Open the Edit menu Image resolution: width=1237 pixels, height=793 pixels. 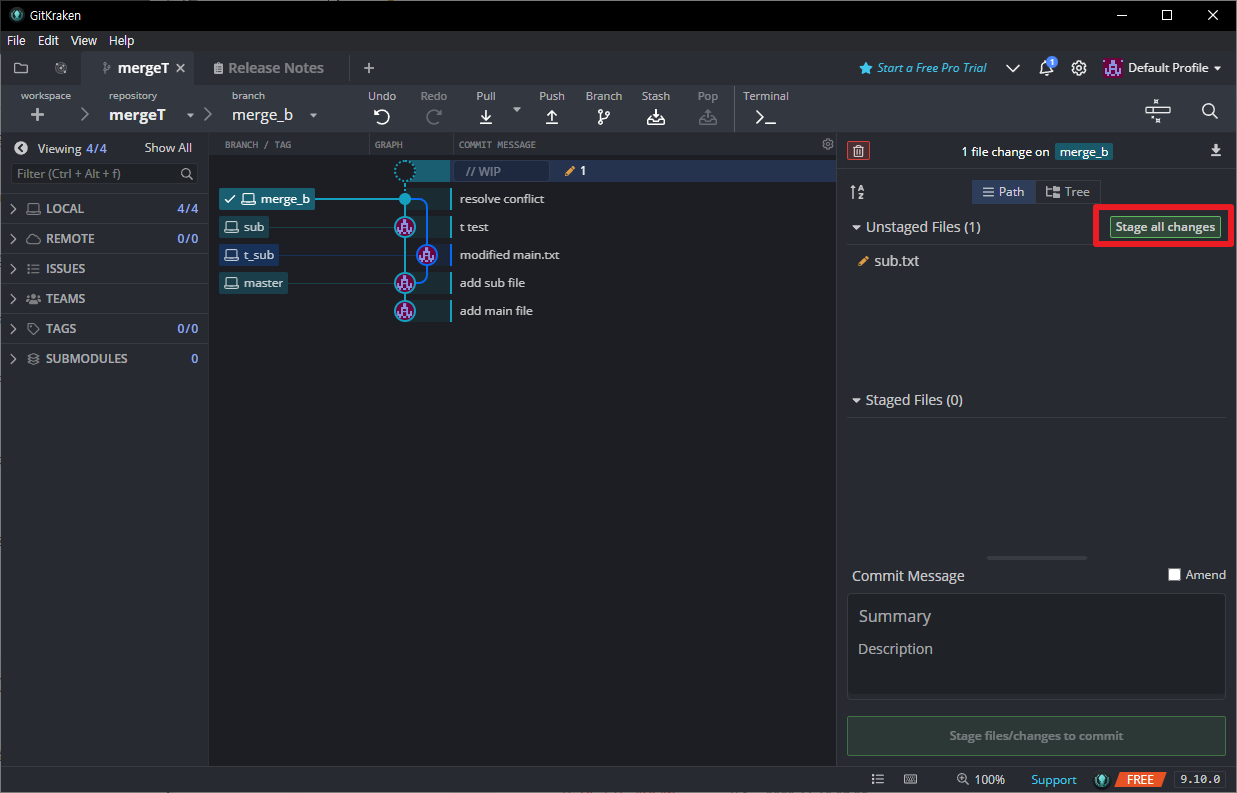48,41
